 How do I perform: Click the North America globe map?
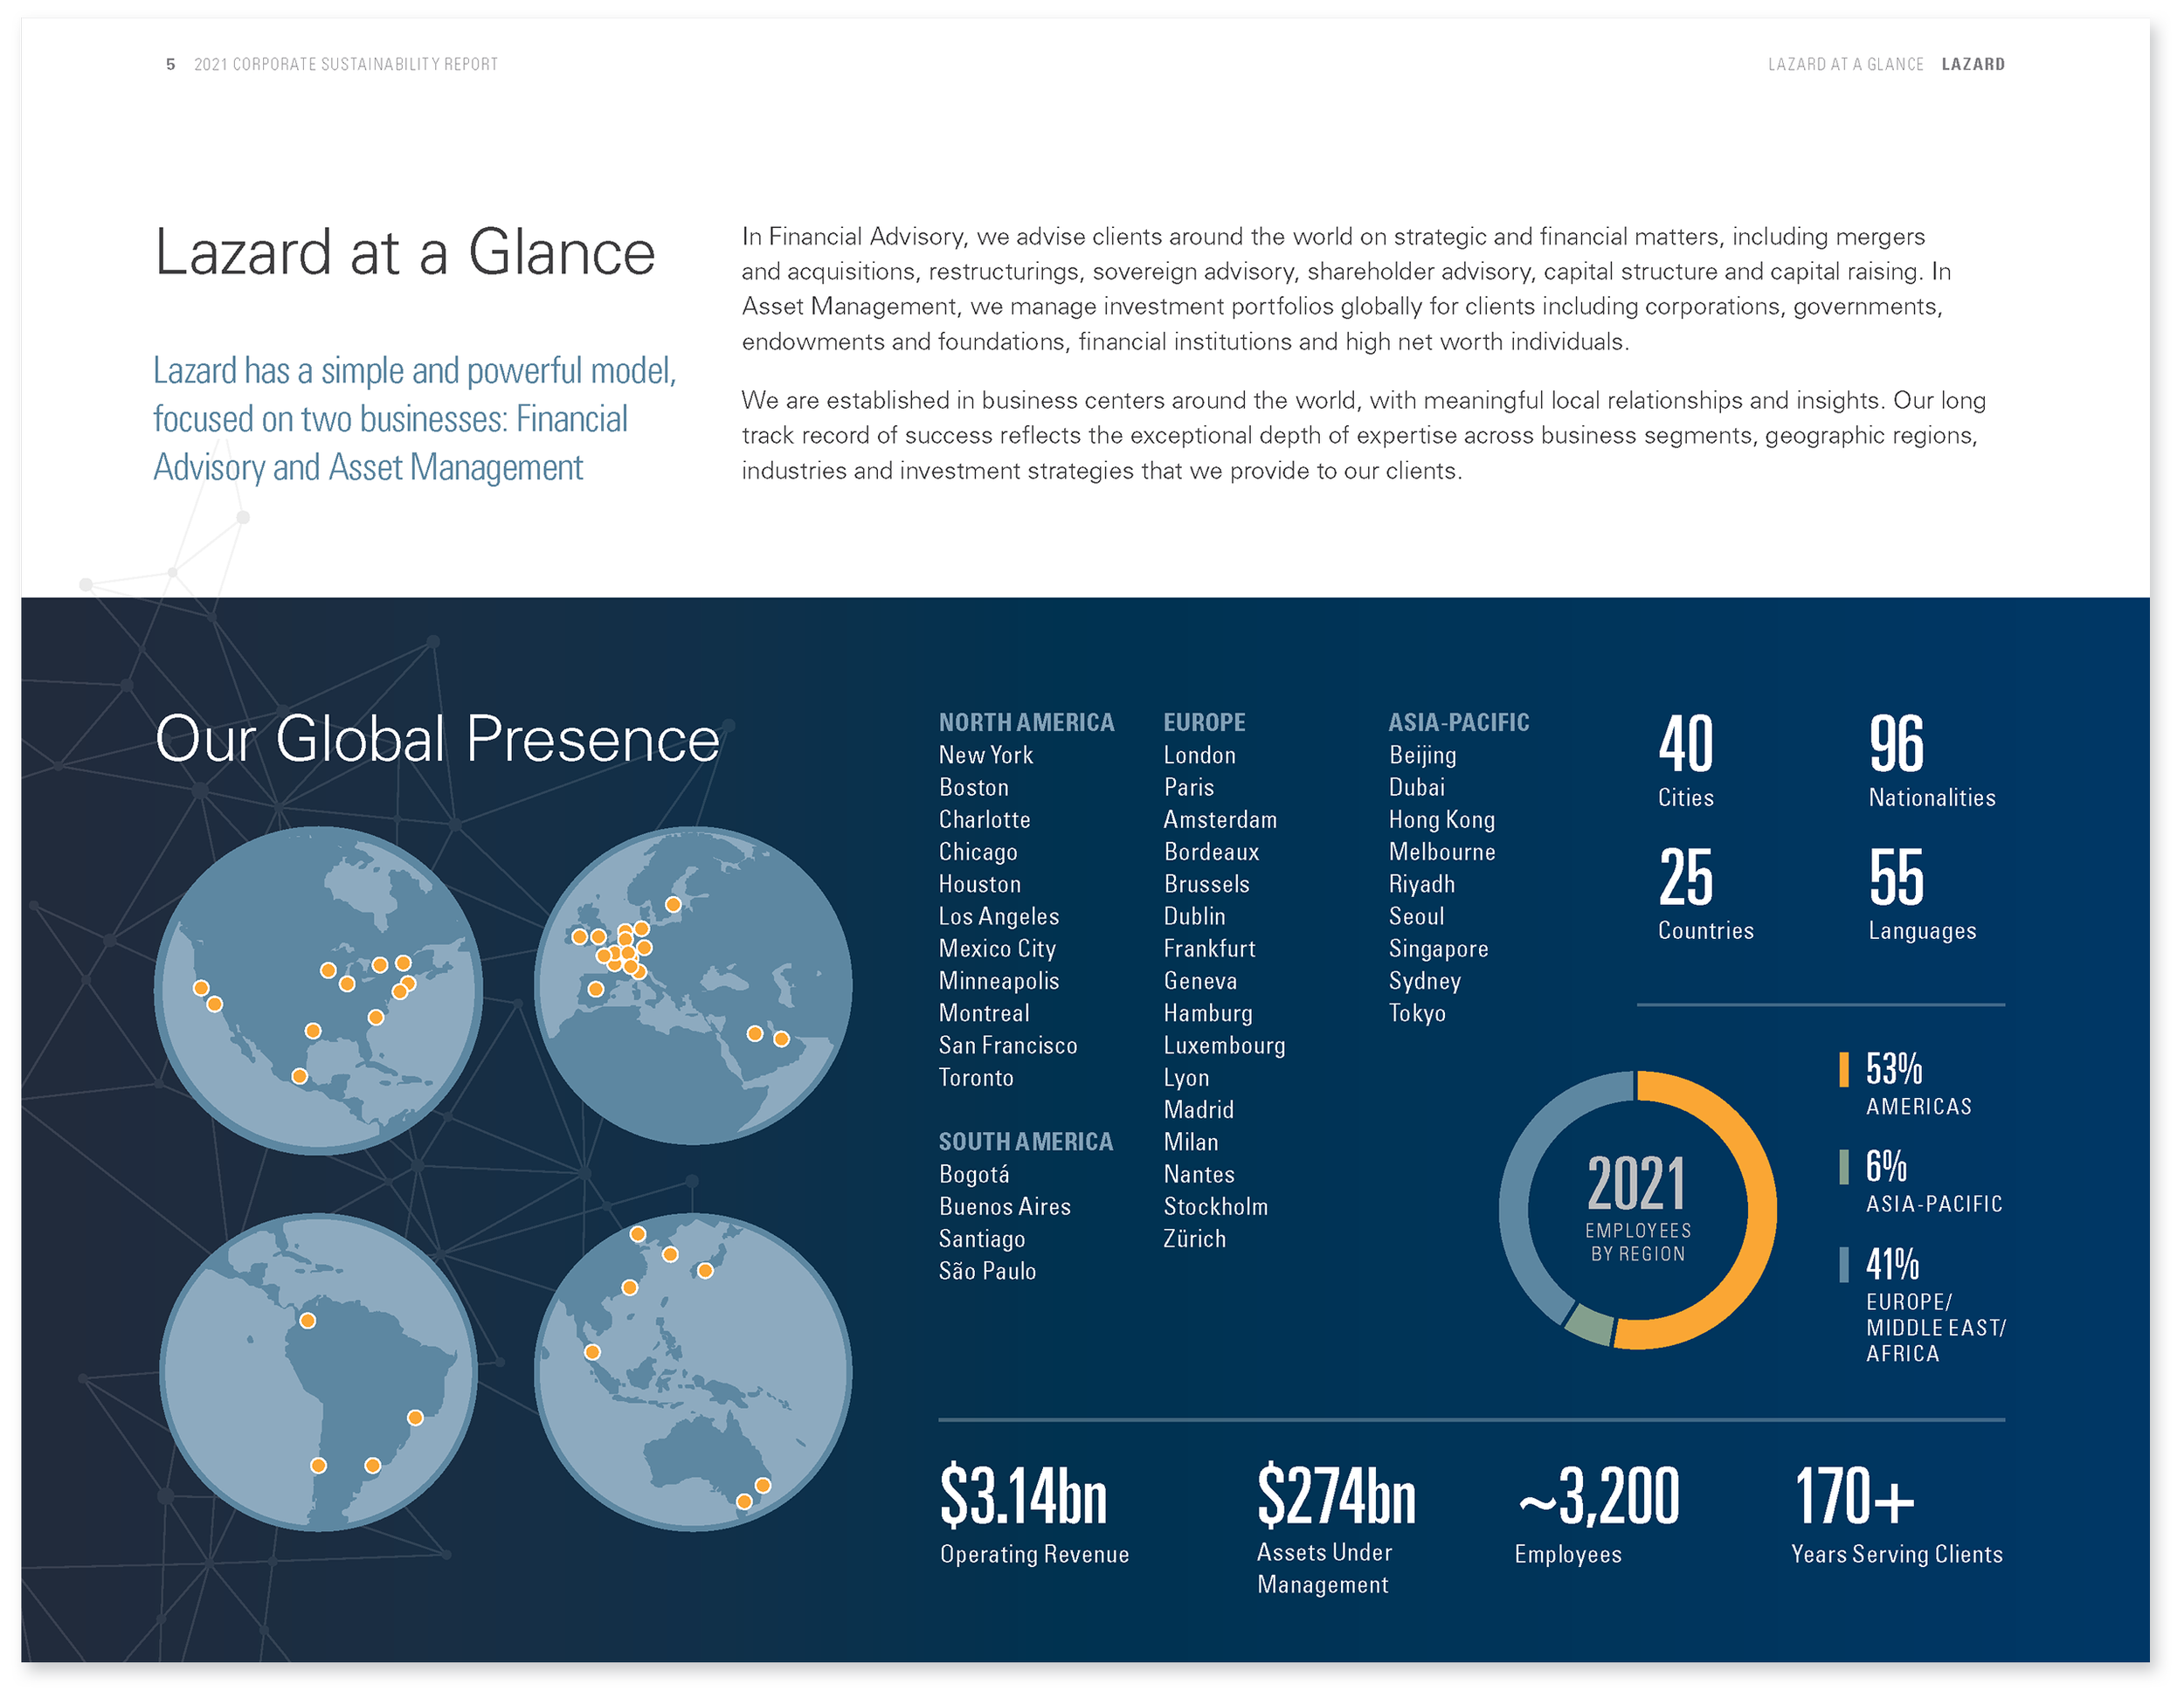click(318, 990)
